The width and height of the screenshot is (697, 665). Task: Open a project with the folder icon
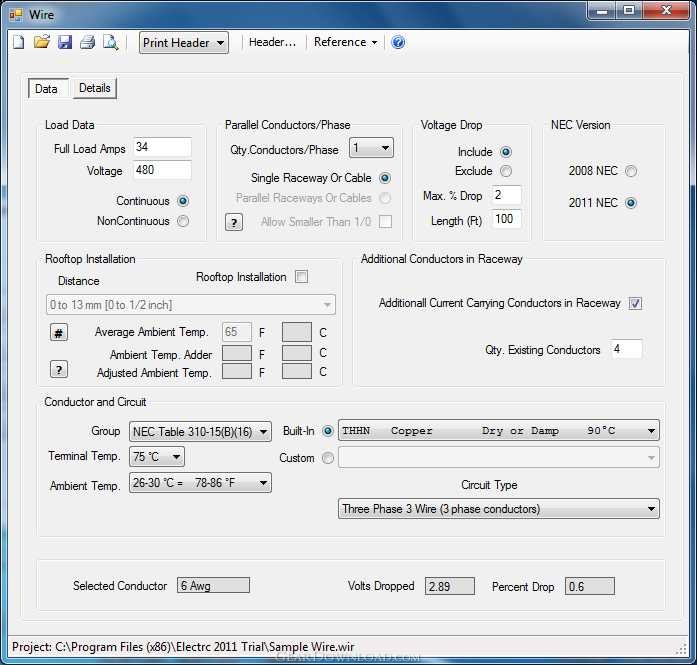point(42,42)
